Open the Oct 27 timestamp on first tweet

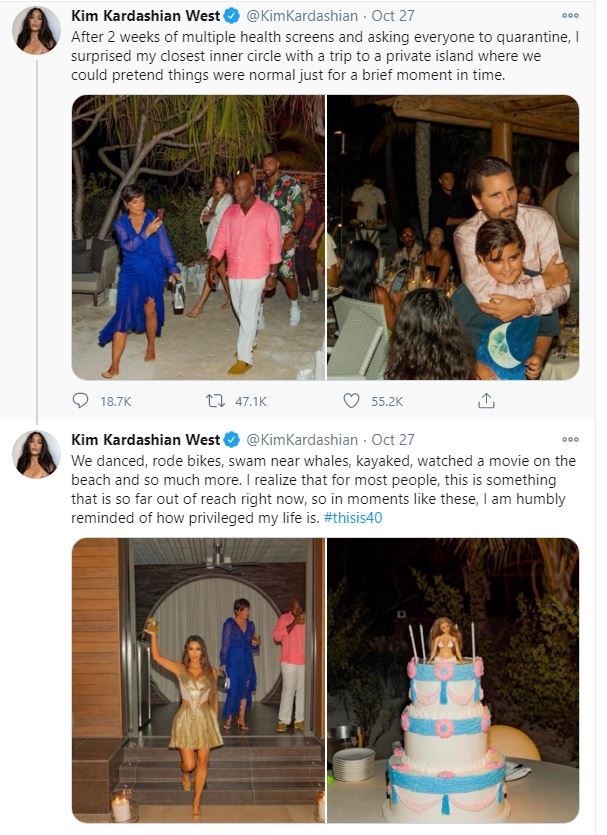(x=393, y=16)
